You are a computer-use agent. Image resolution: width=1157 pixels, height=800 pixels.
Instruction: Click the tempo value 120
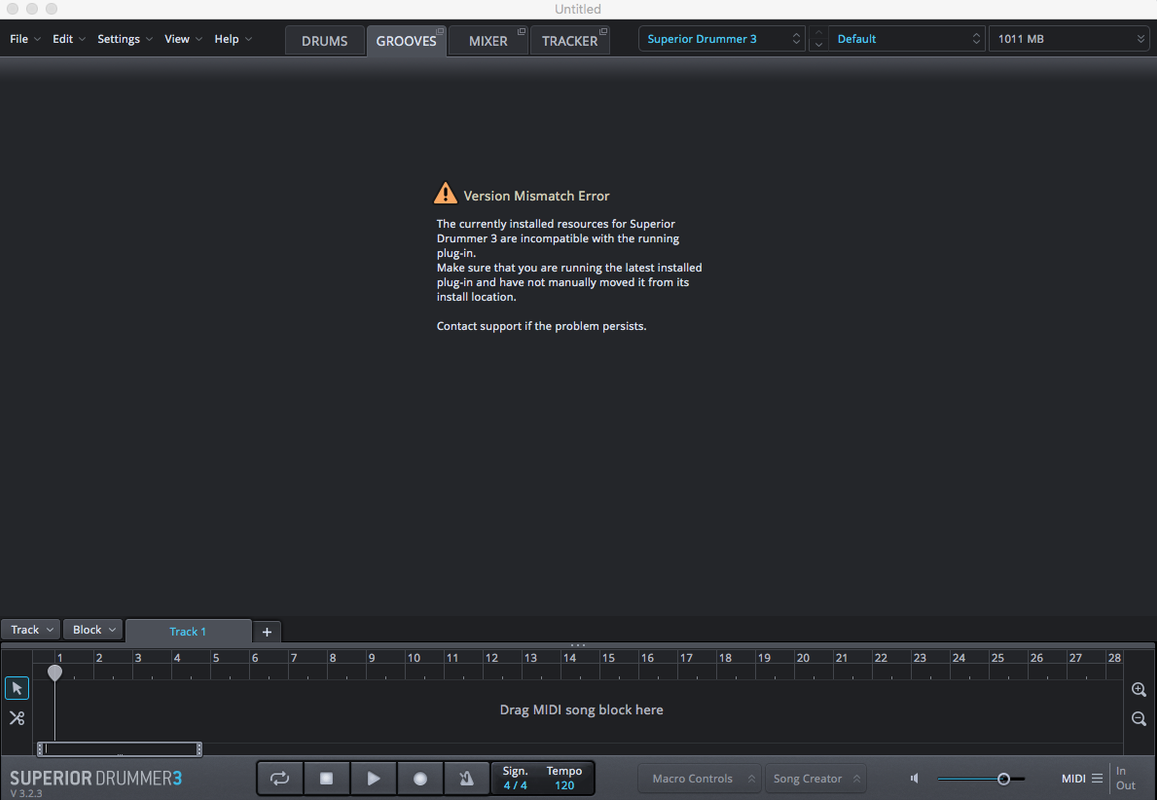click(x=564, y=785)
